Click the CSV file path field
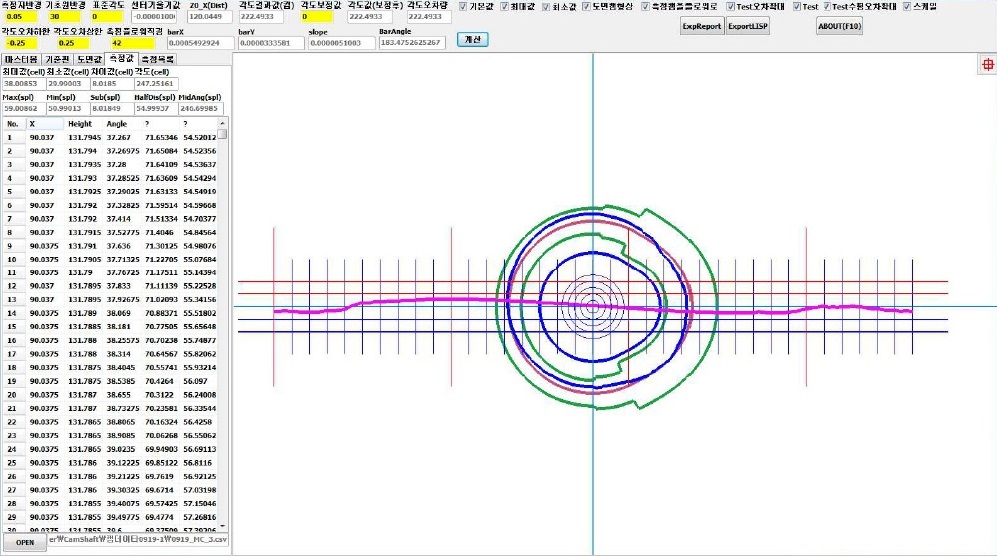 coord(138,541)
